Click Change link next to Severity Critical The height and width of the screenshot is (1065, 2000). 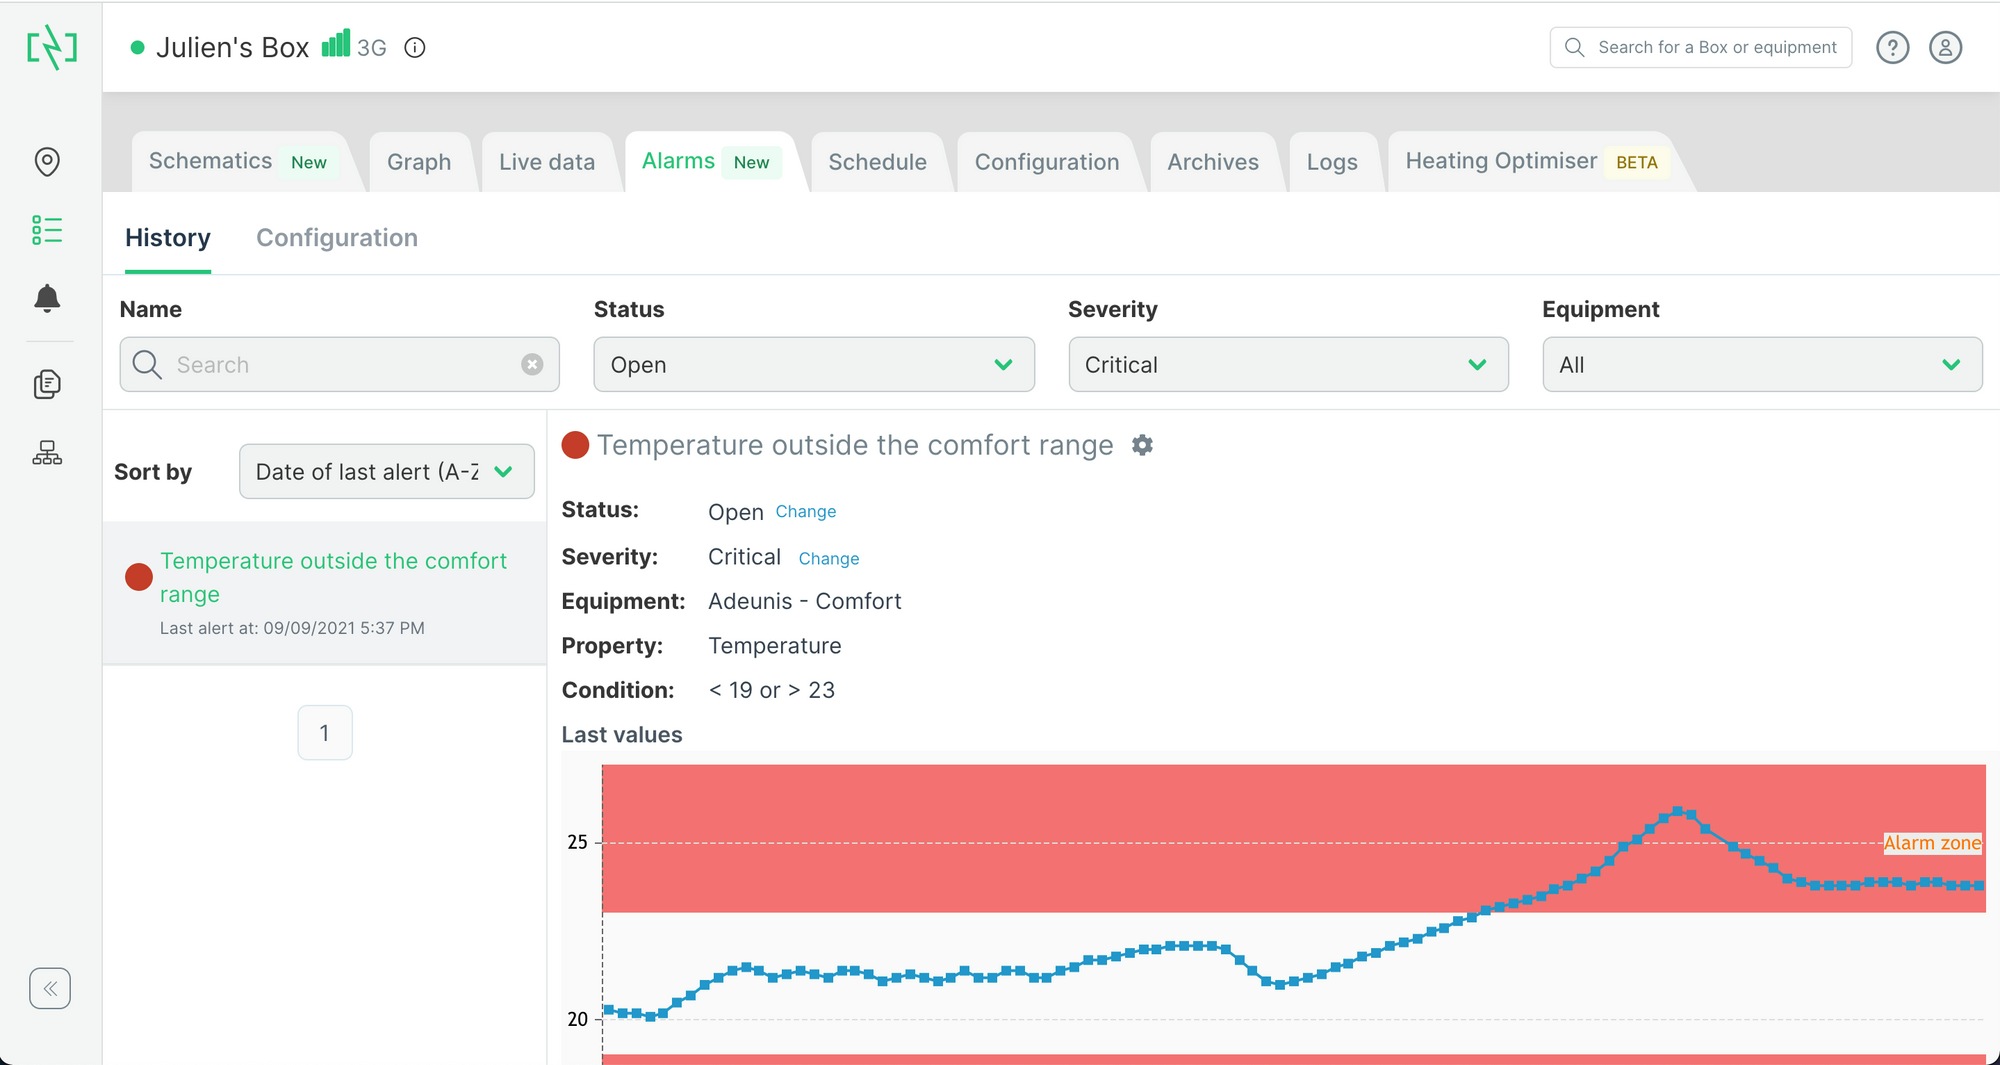(x=828, y=559)
